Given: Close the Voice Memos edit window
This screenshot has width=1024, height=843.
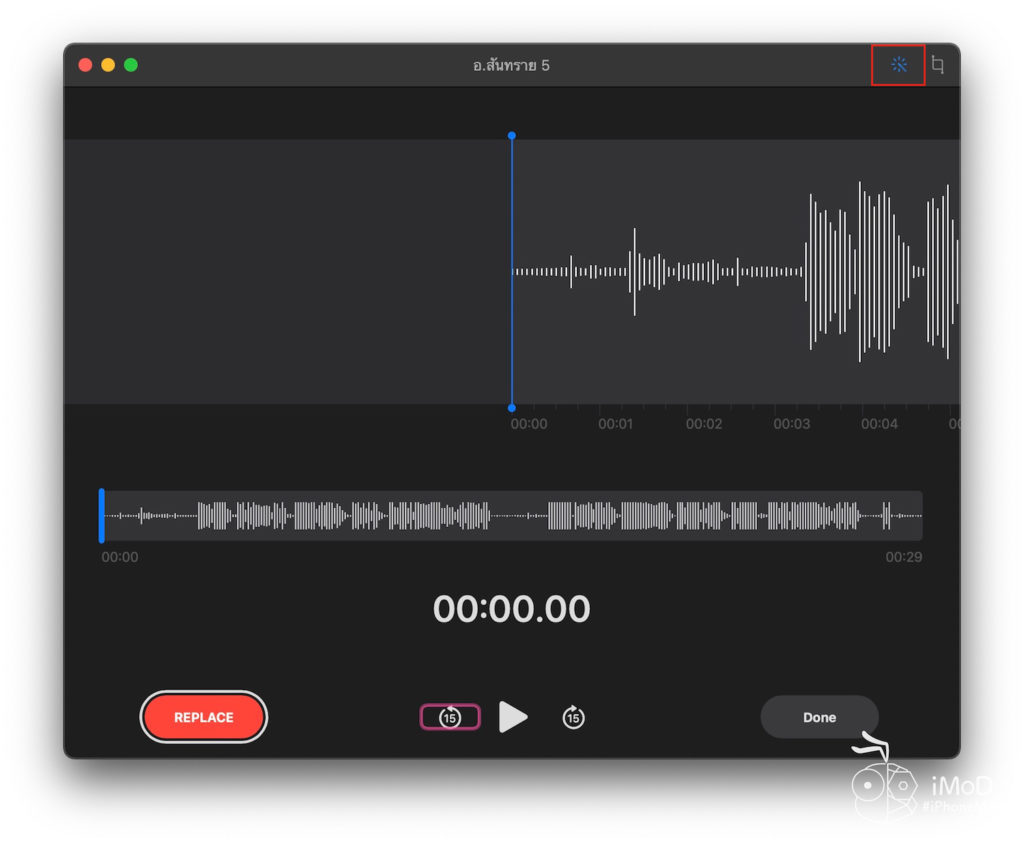Looking at the screenshot, I should [85, 65].
